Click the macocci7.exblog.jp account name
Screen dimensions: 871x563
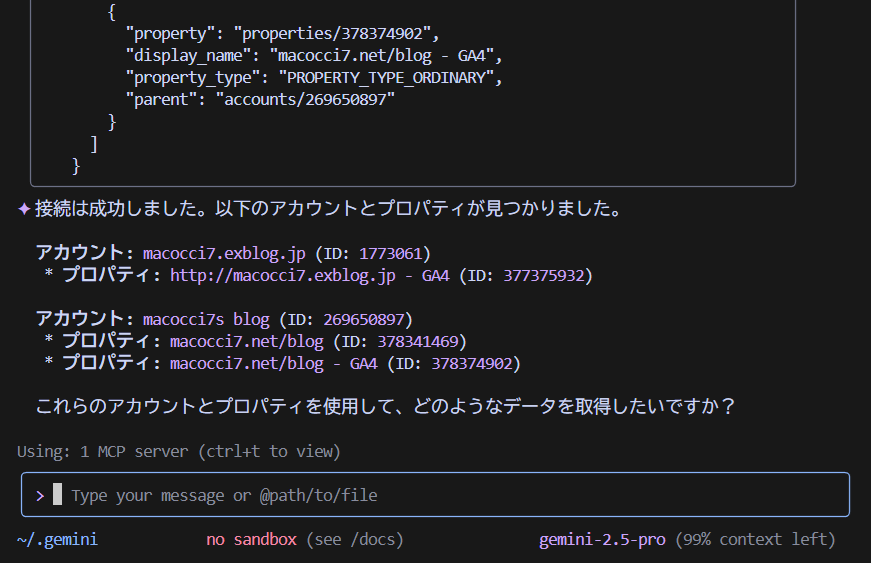(x=224, y=253)
